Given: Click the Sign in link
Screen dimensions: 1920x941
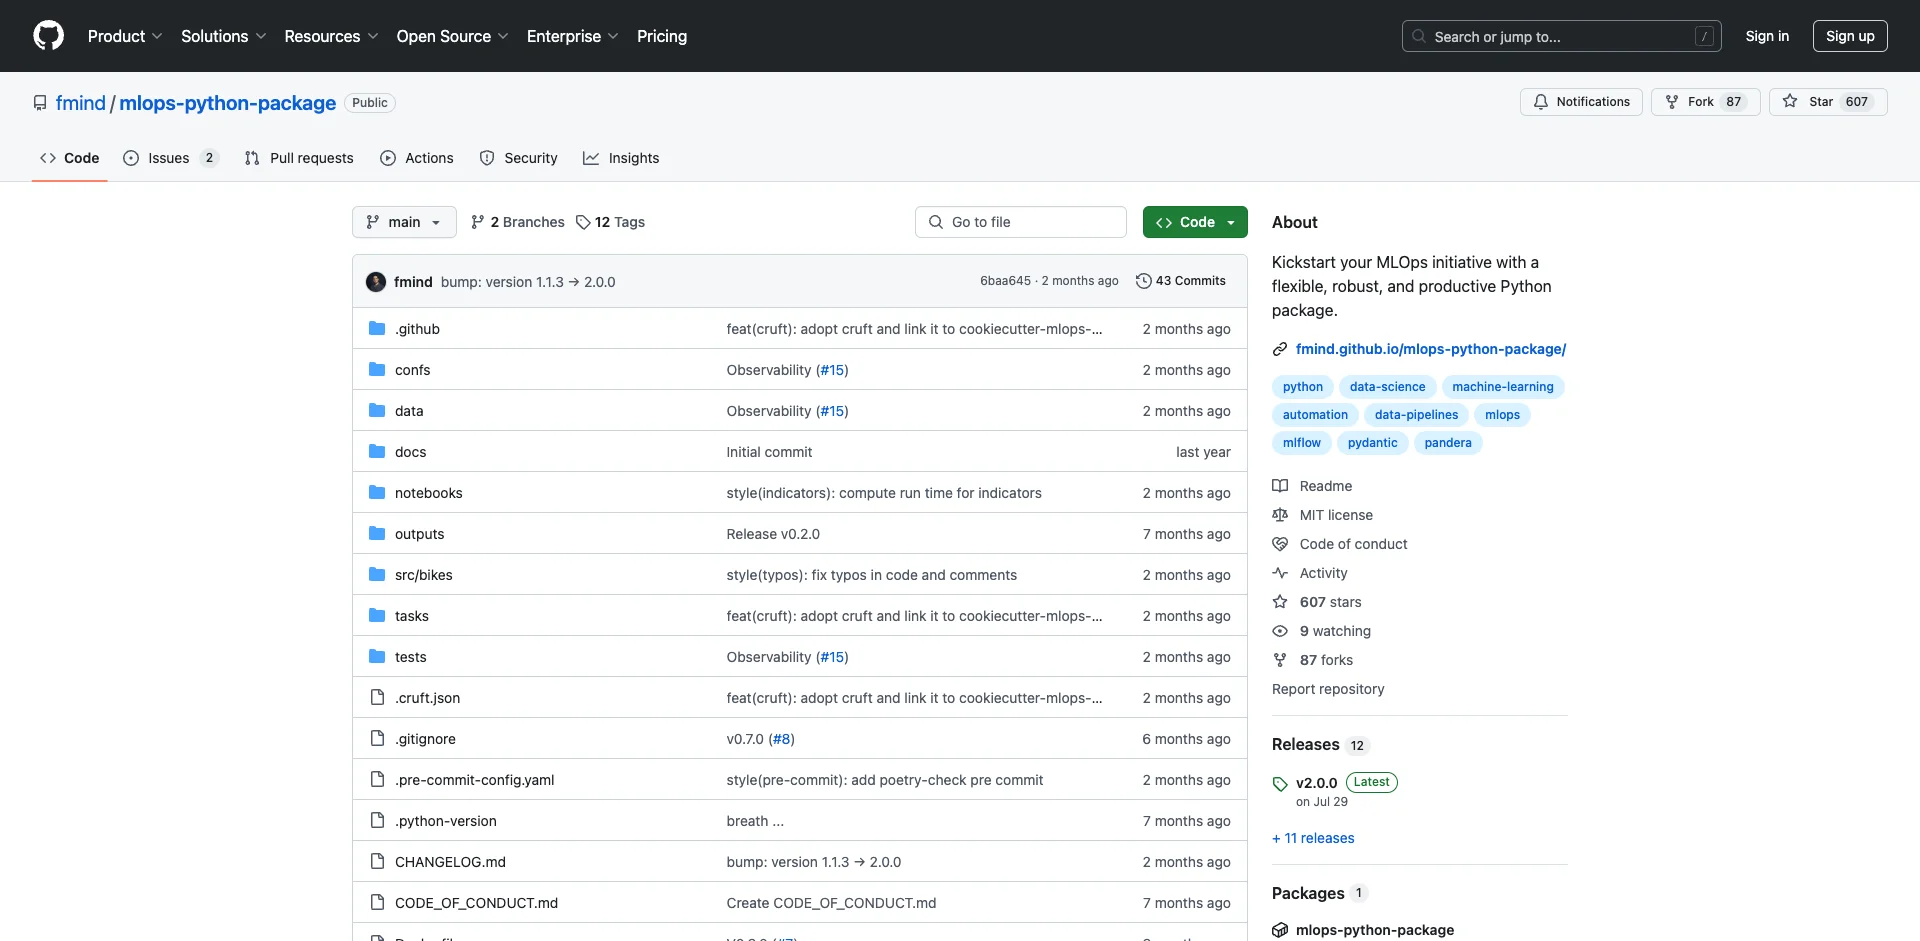Looking at the screenshot, I should click(1767, 36).
